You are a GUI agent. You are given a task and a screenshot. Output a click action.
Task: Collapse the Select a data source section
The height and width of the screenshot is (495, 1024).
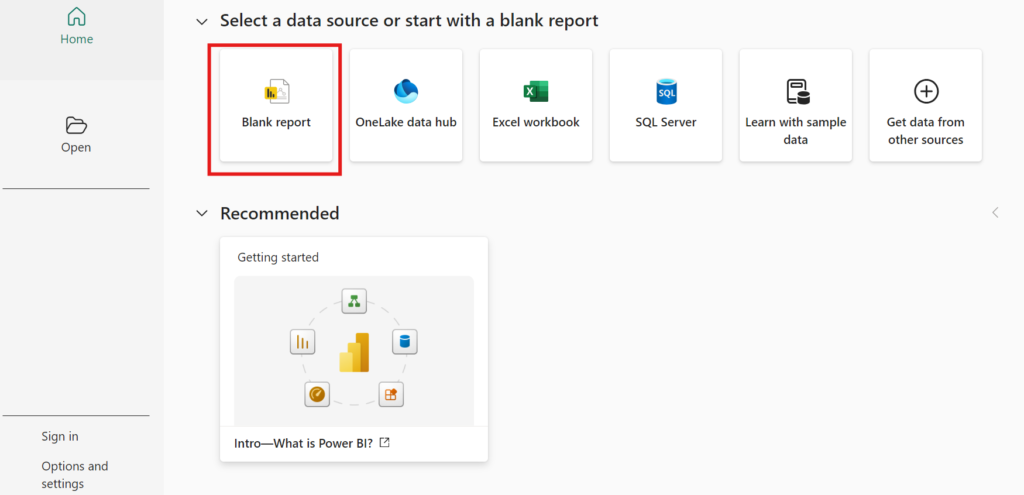[202, 22]
